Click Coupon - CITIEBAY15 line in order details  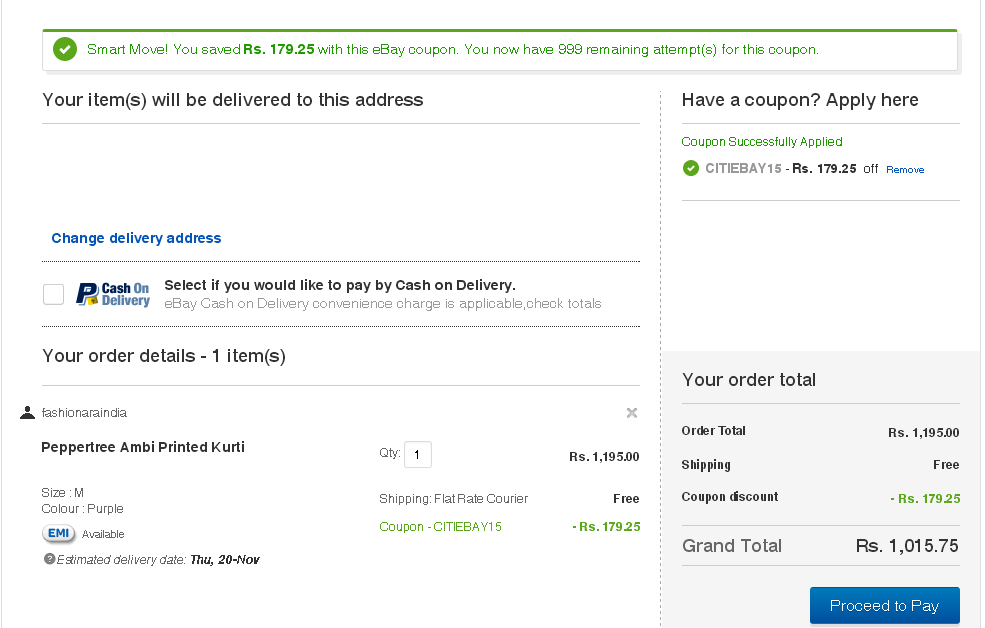[440, 526]
